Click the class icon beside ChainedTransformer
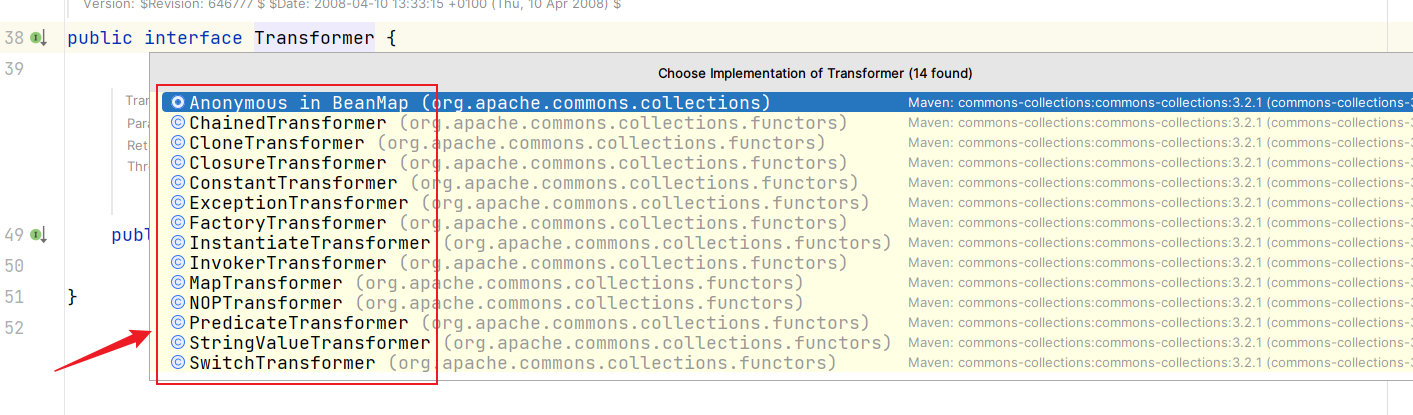This screenshot has width=1413, height=415. 177,123
